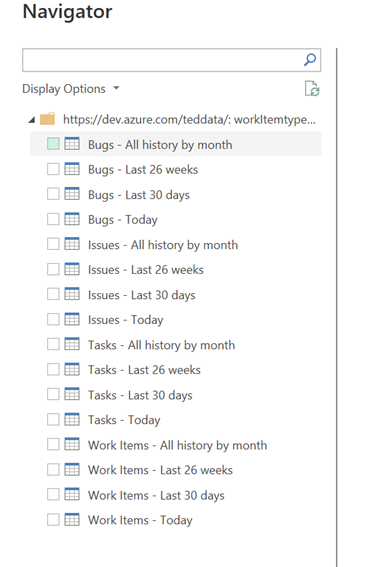The height and width of the screenshot is (567, 386).
Task: Select "Tasks - Today" text
Action: (x=124, y=420)
